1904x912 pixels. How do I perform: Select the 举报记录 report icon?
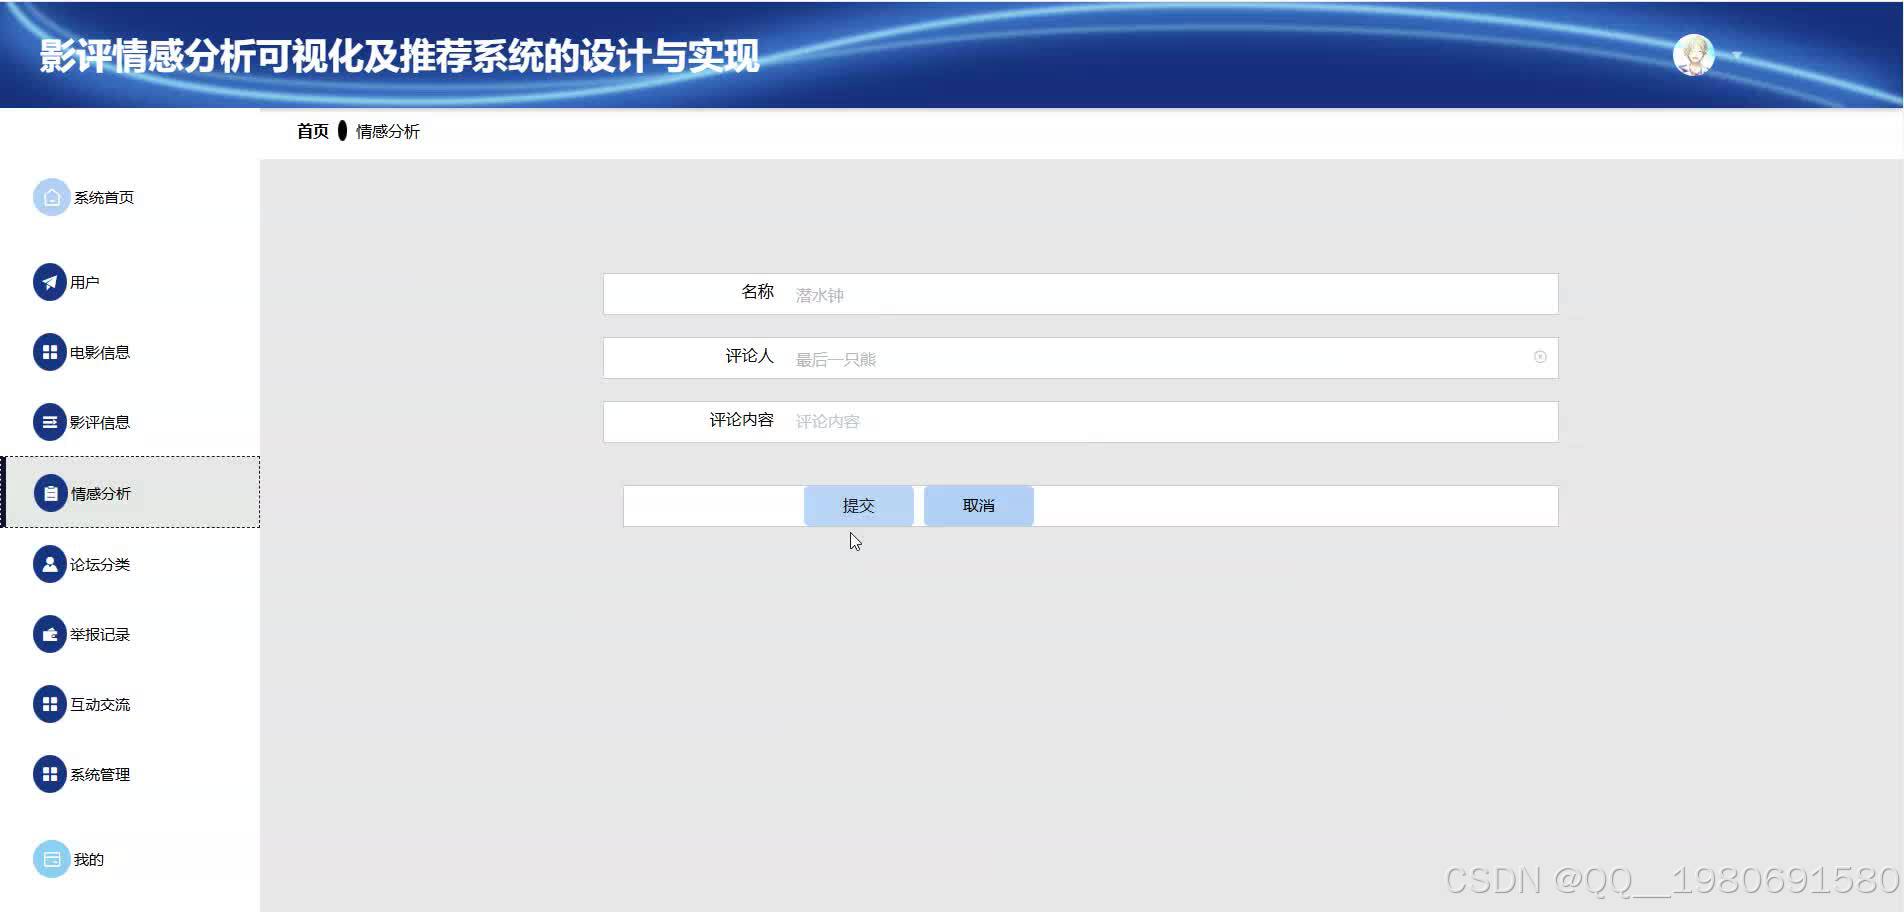pos(51,633)
